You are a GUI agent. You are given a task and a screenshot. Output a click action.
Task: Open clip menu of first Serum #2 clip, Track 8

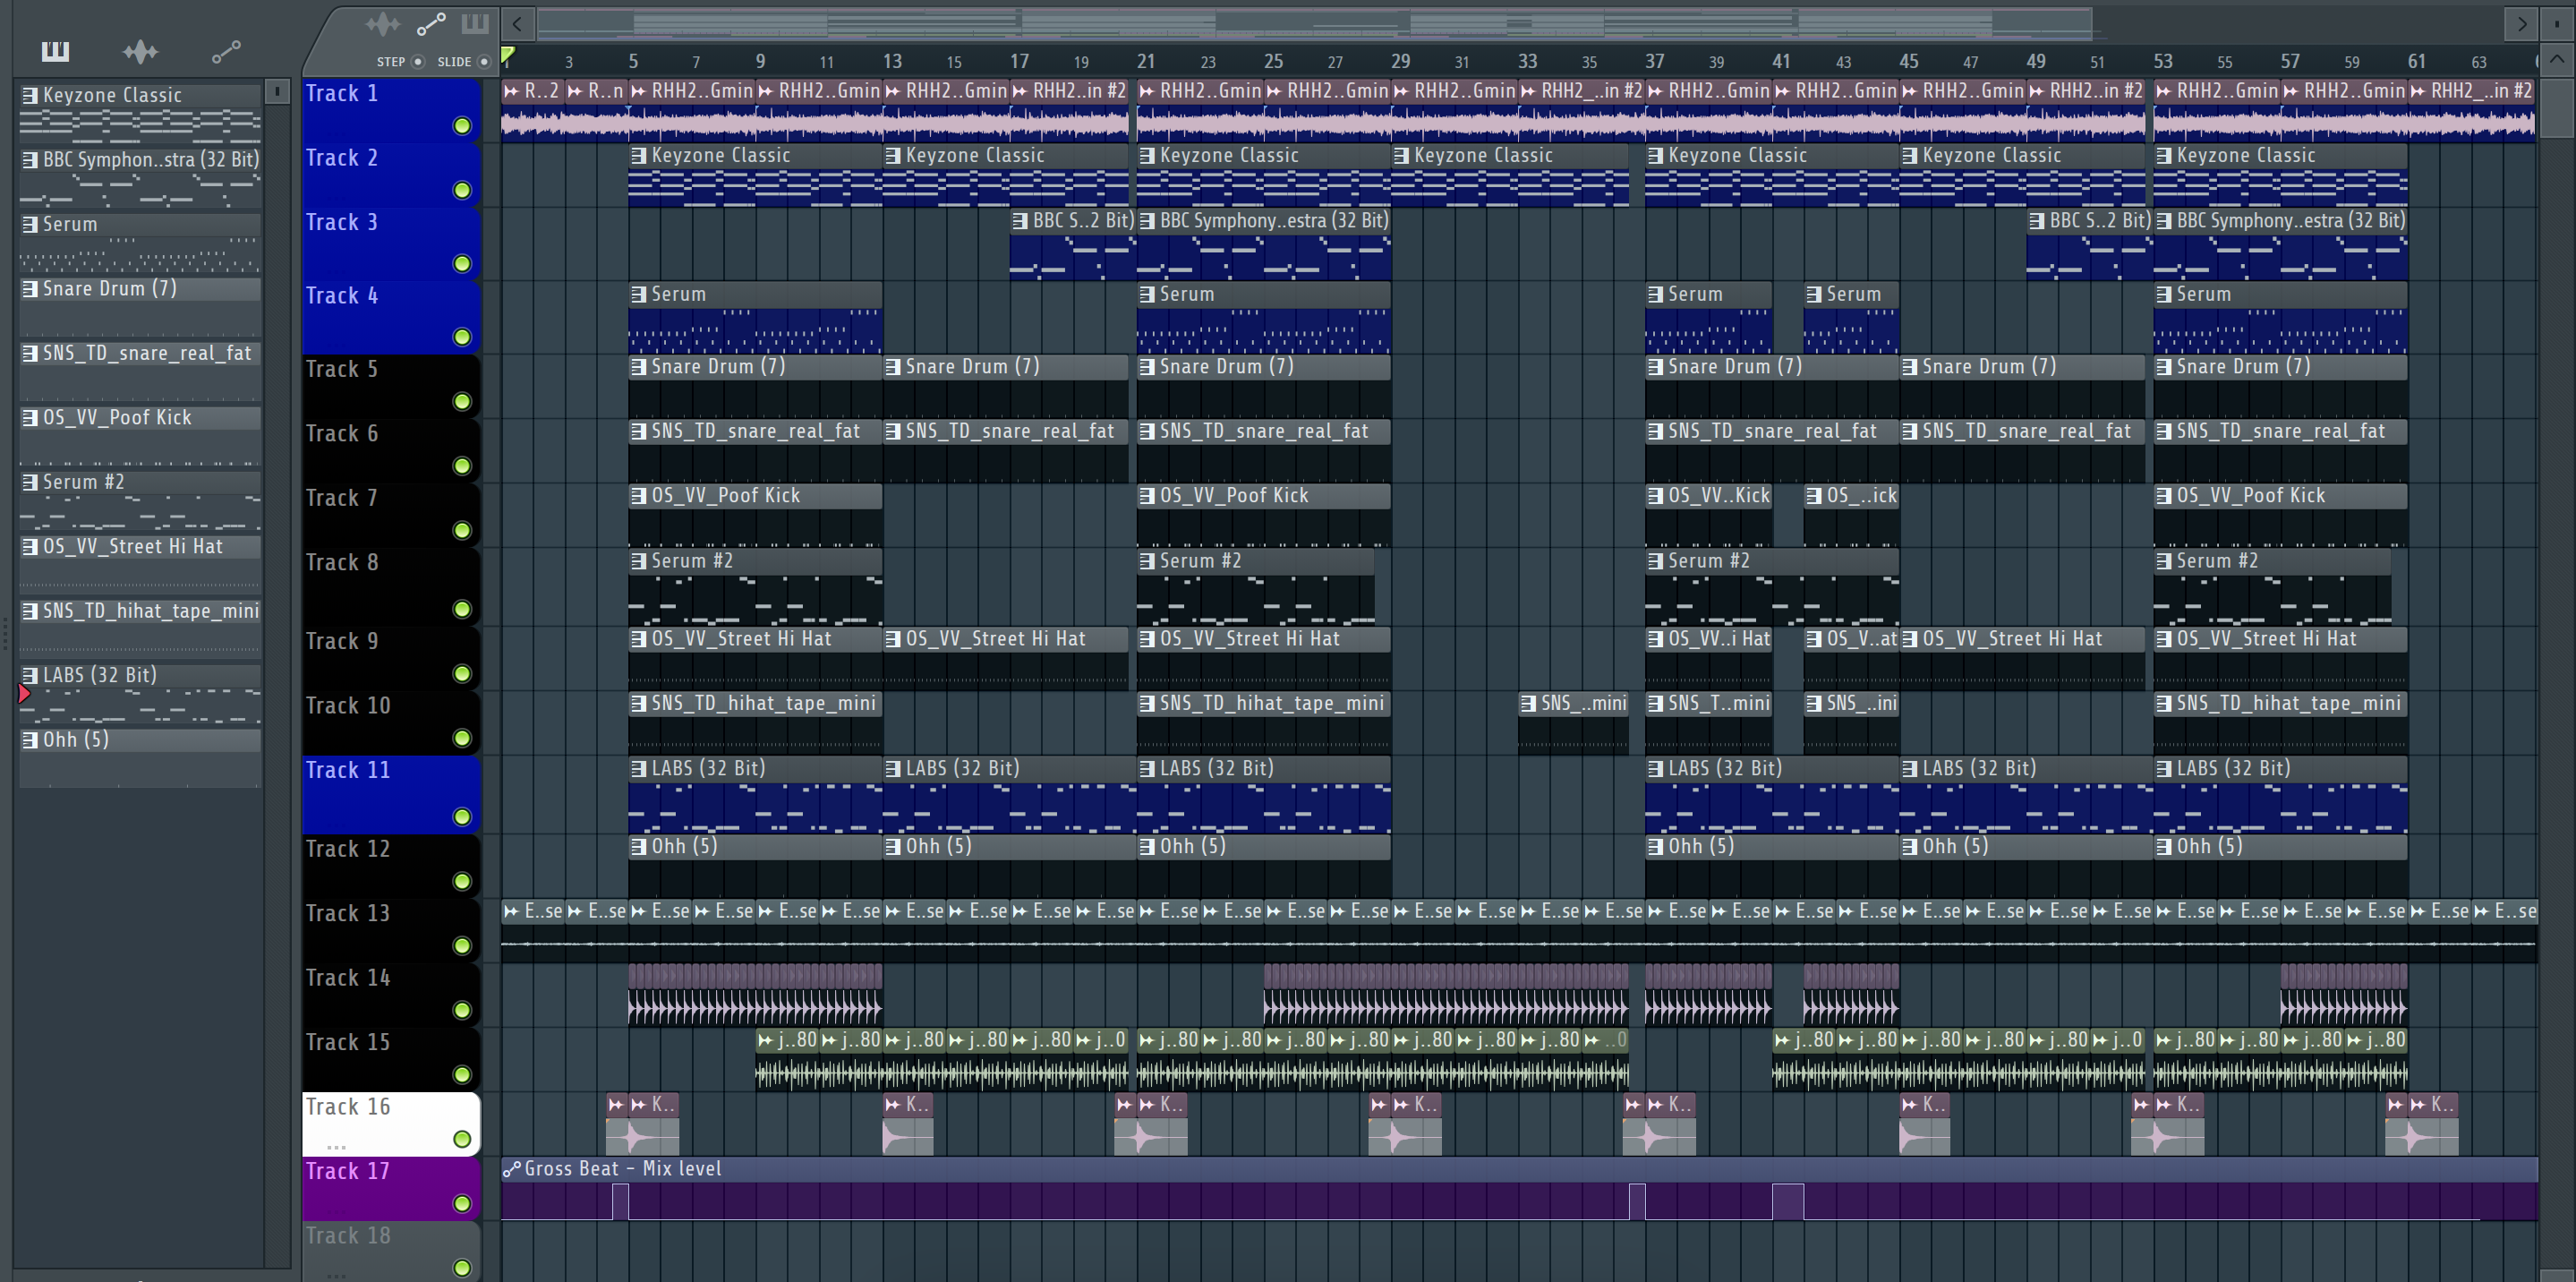coord(639,561)
